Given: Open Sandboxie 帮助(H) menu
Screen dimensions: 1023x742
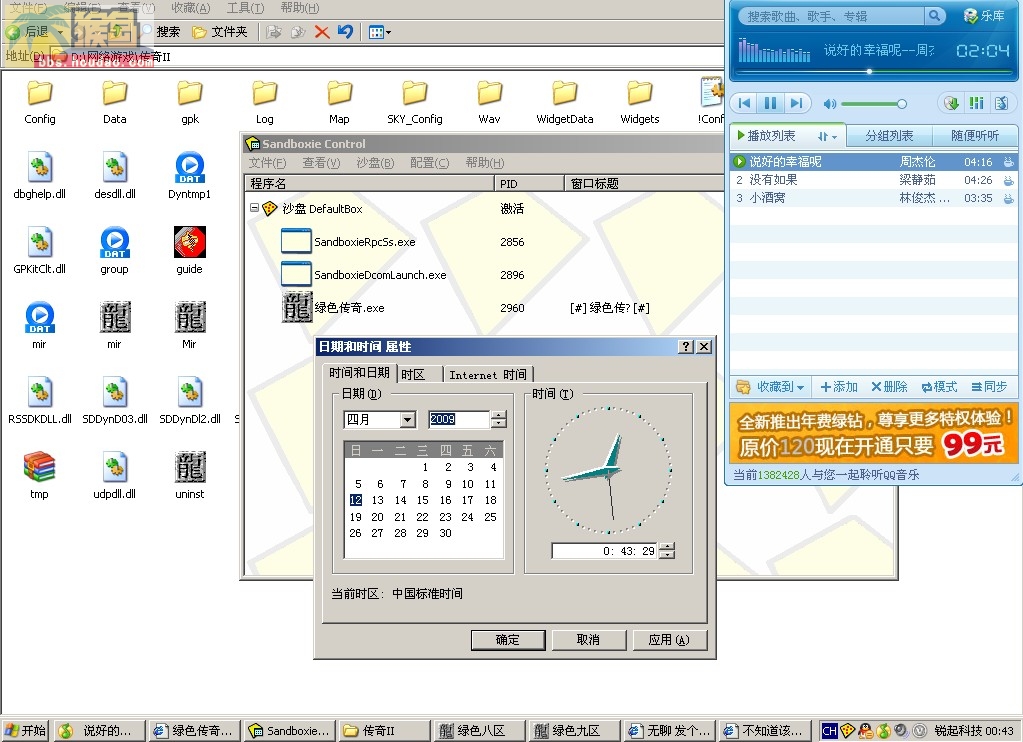Looking at the screenshot, I should click(x=485, y=162).
